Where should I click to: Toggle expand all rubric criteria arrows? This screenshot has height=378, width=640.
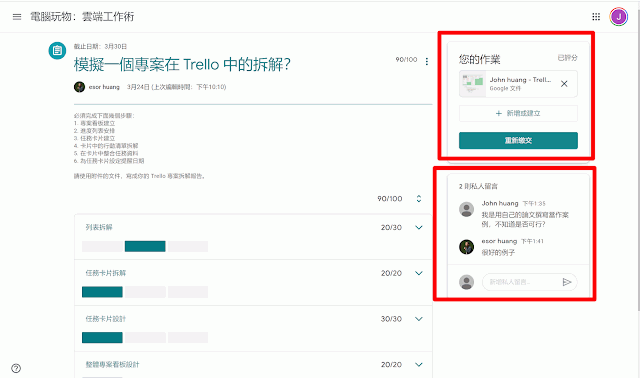(x=419, y=199)
